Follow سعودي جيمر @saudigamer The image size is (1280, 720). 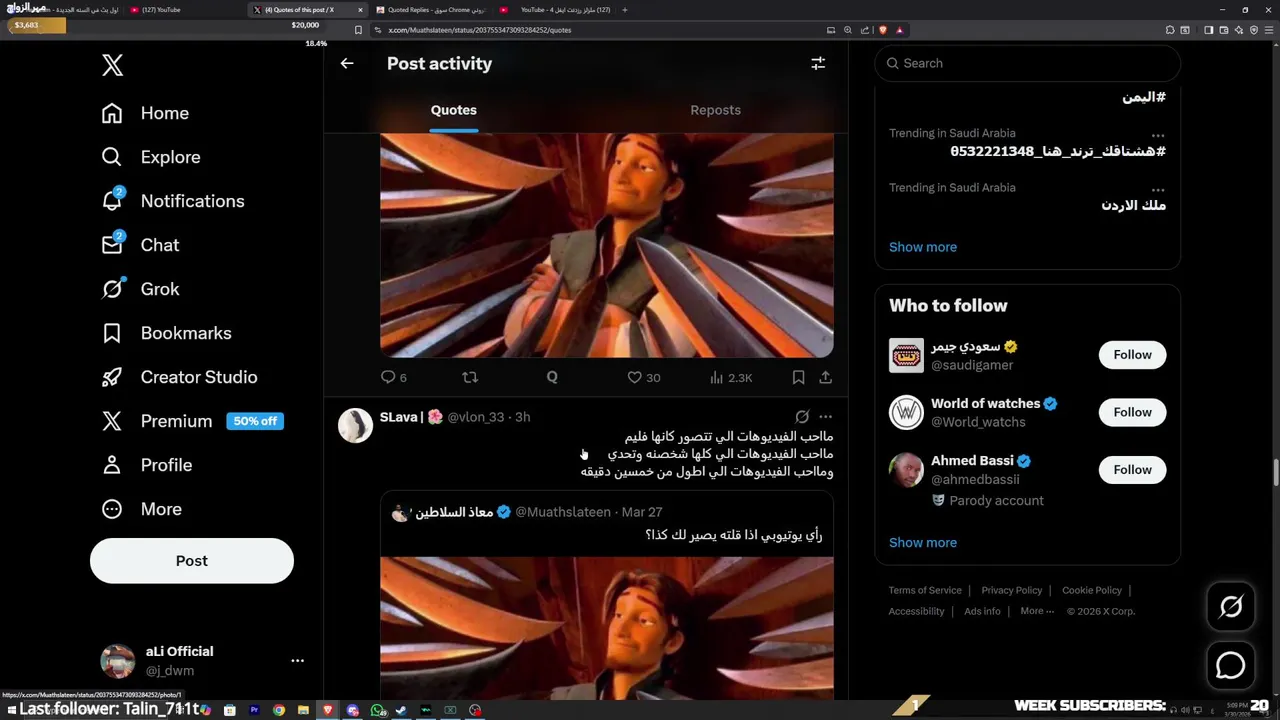pos(1132,355)
